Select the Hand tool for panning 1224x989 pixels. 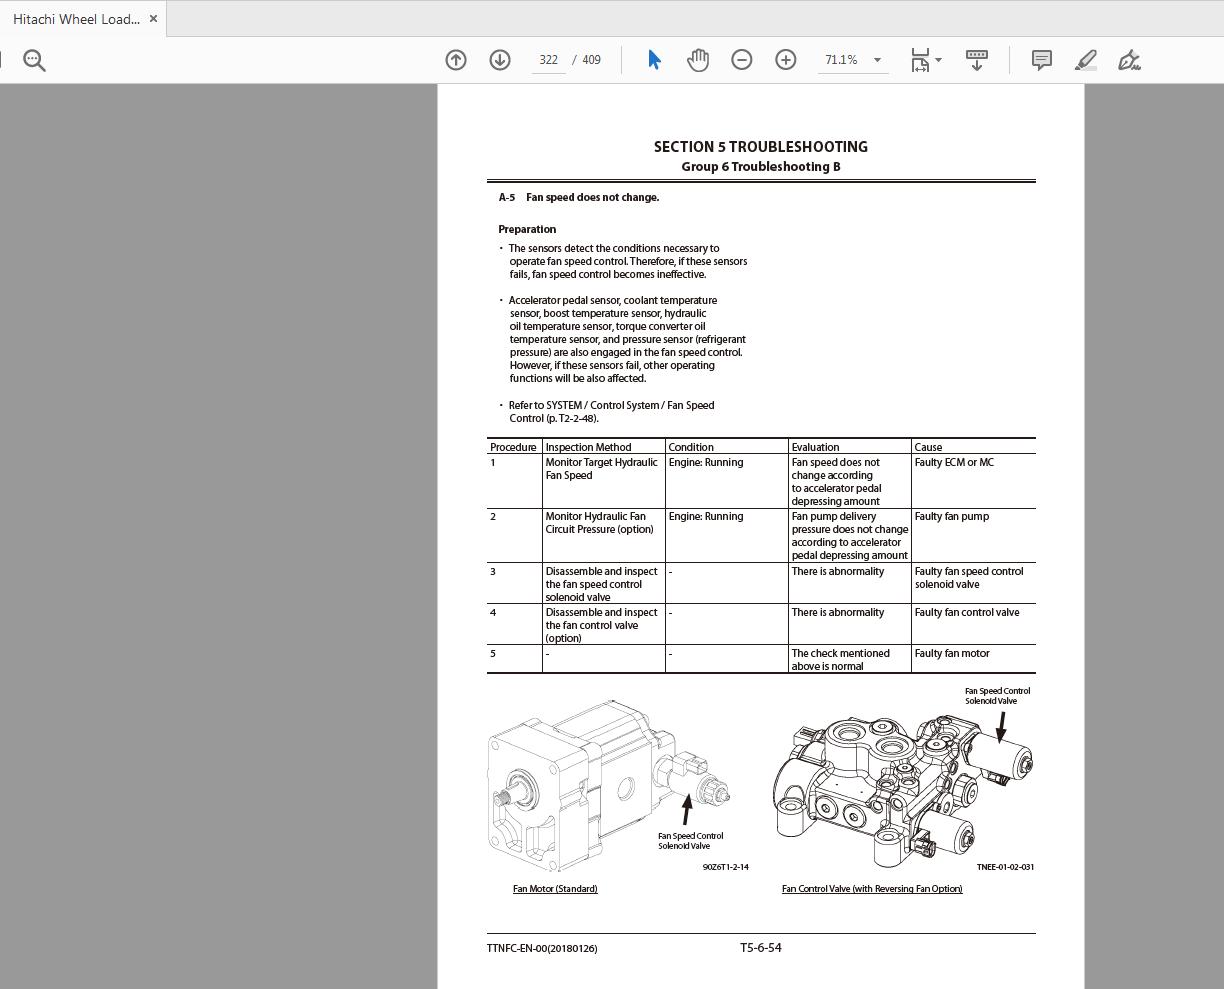click(698, 60)
